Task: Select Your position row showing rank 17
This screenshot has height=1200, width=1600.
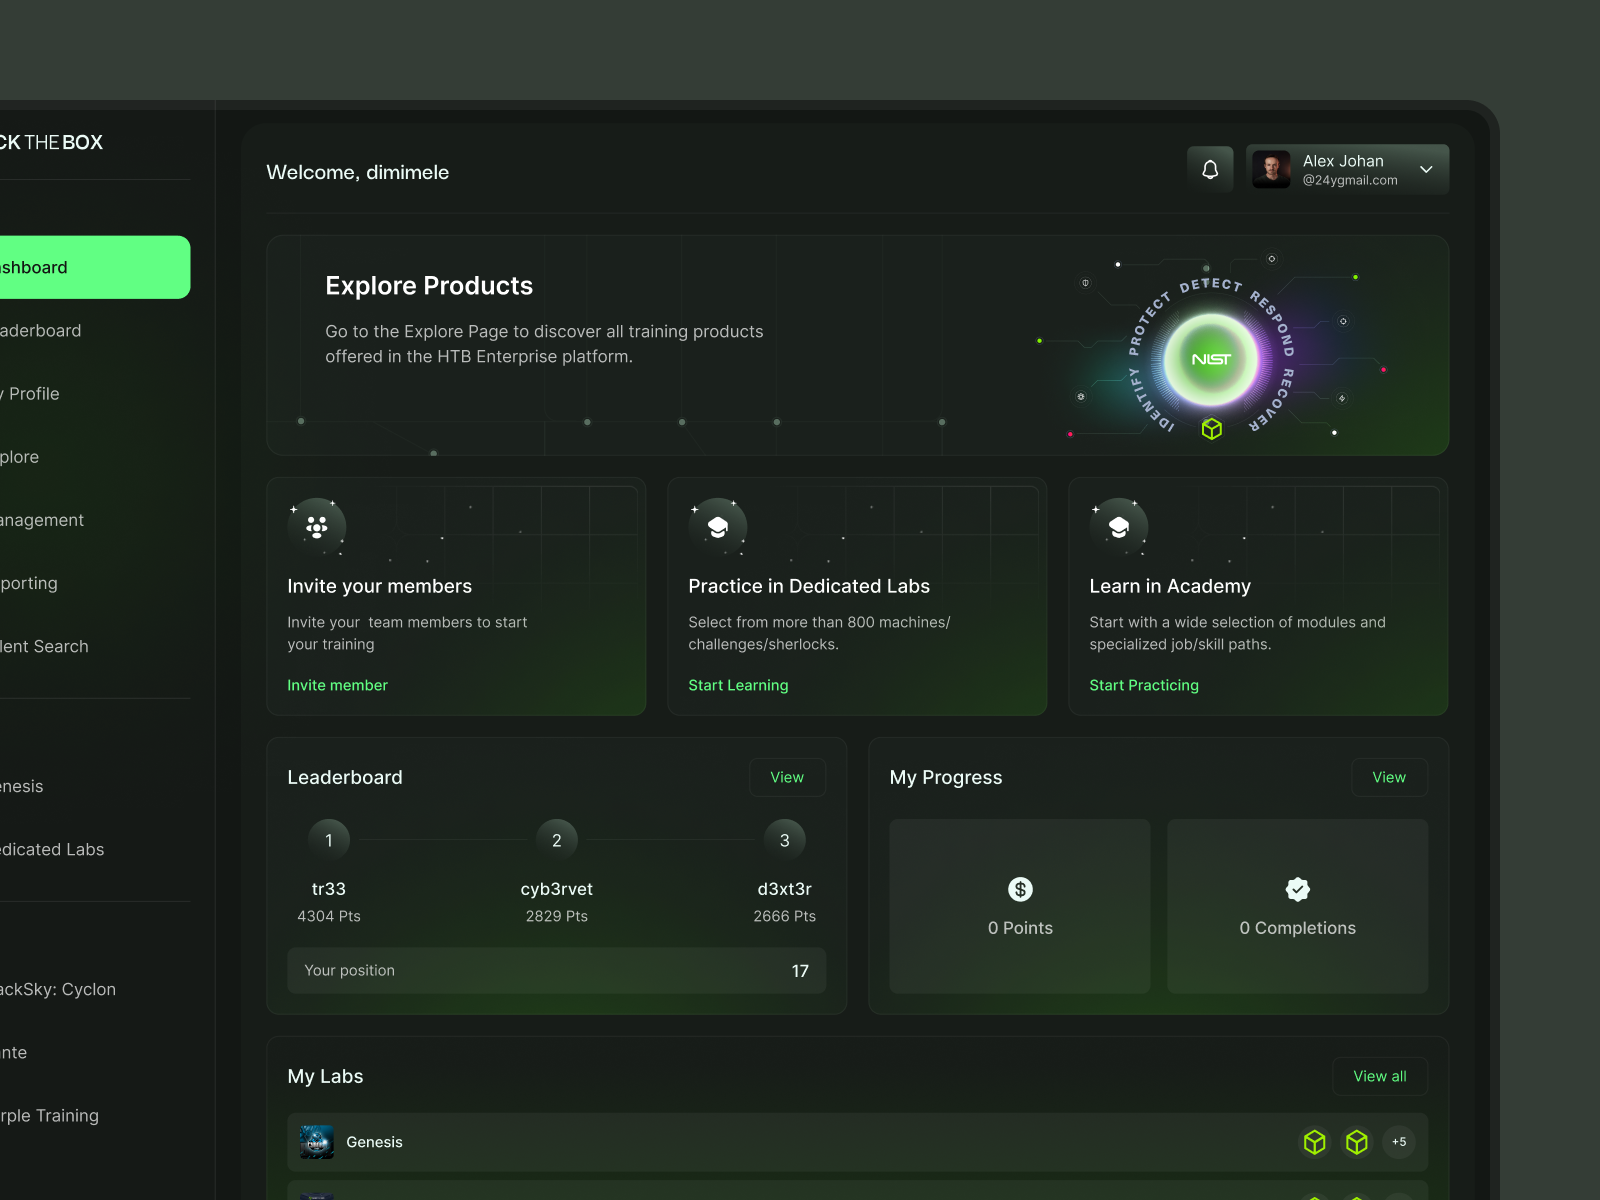Action: [x=556, y=970]
